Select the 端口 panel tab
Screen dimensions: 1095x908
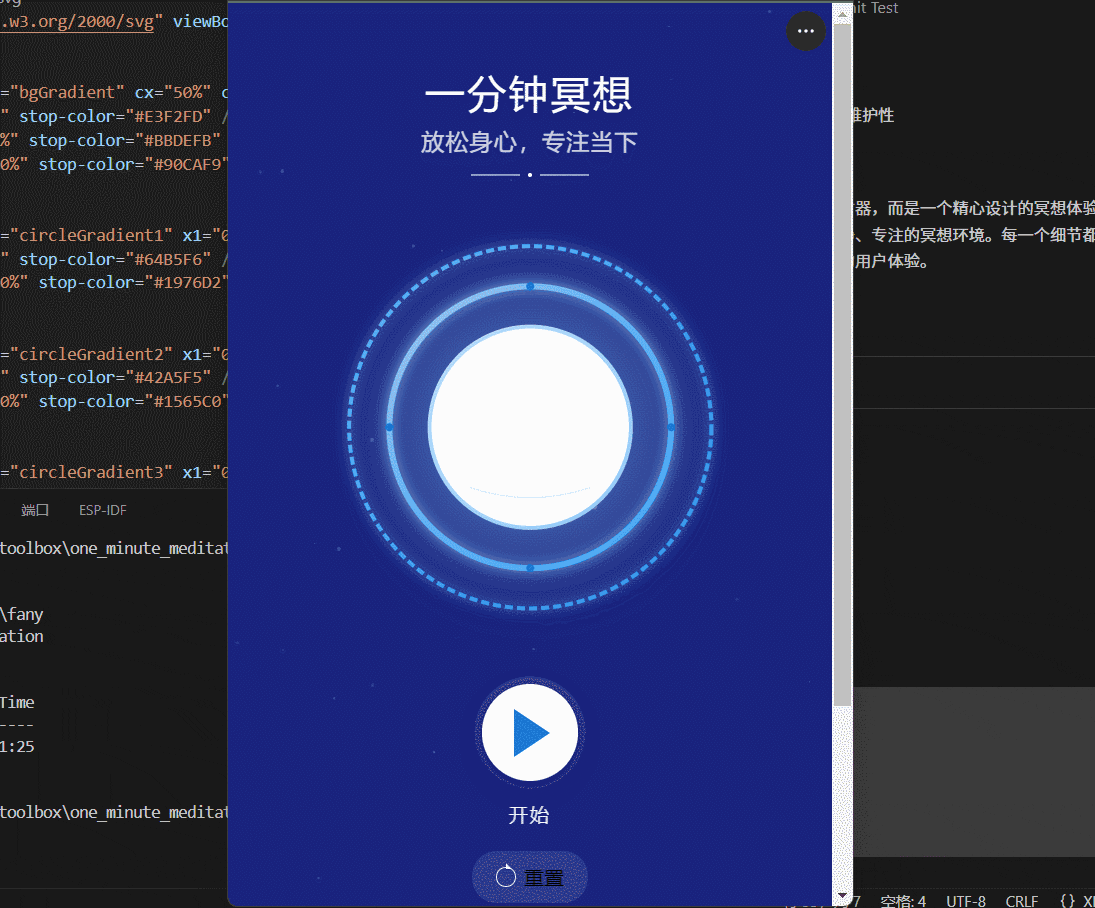point(34,510)
